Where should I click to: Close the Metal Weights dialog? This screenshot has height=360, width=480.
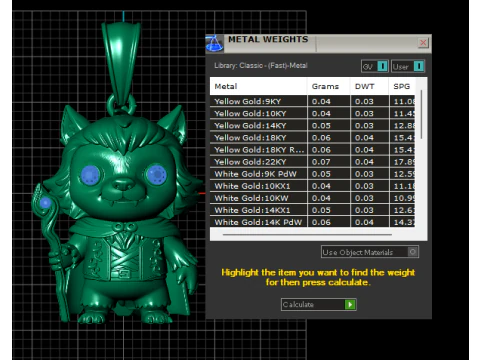pos(423,43)
